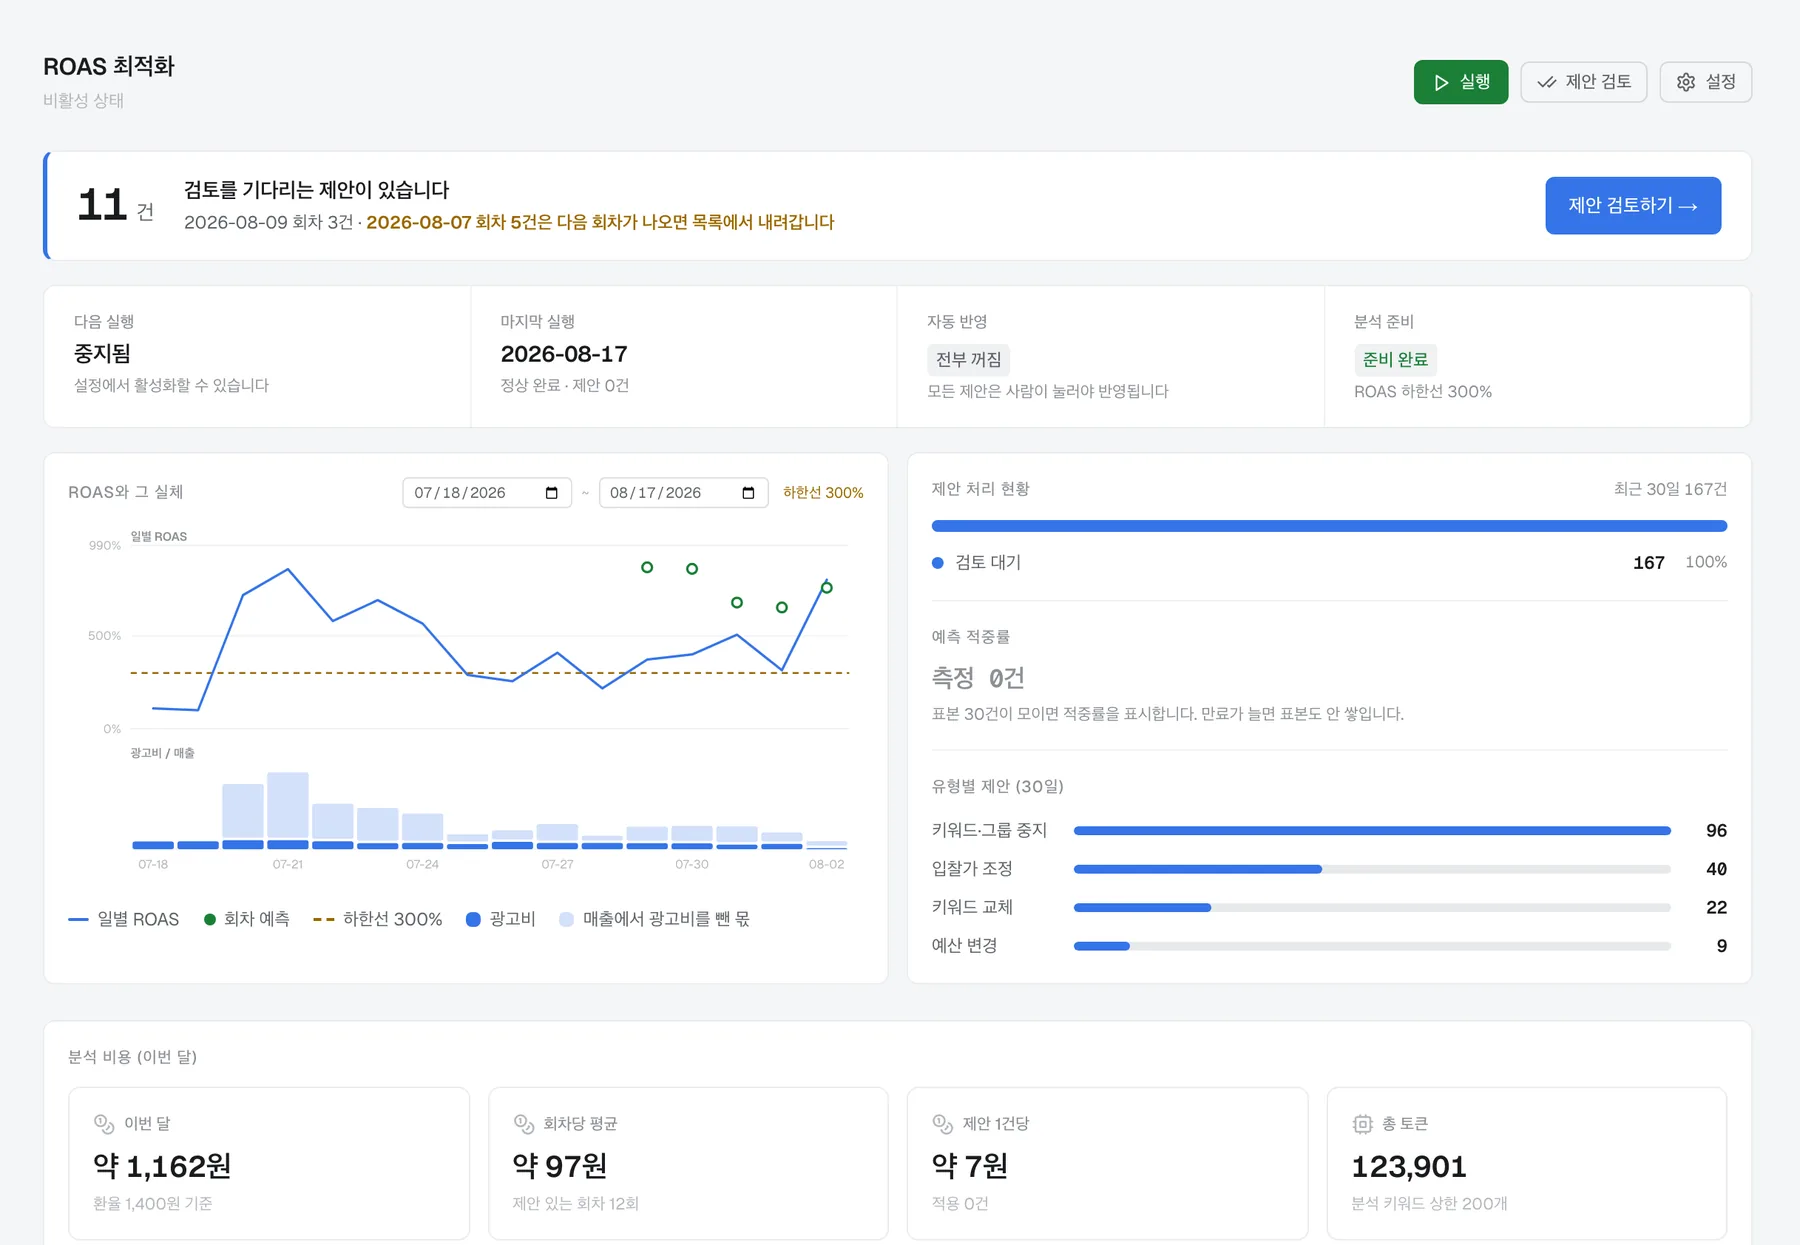Click coins icon on 회차당 평균 card

tap(524, 1124)
